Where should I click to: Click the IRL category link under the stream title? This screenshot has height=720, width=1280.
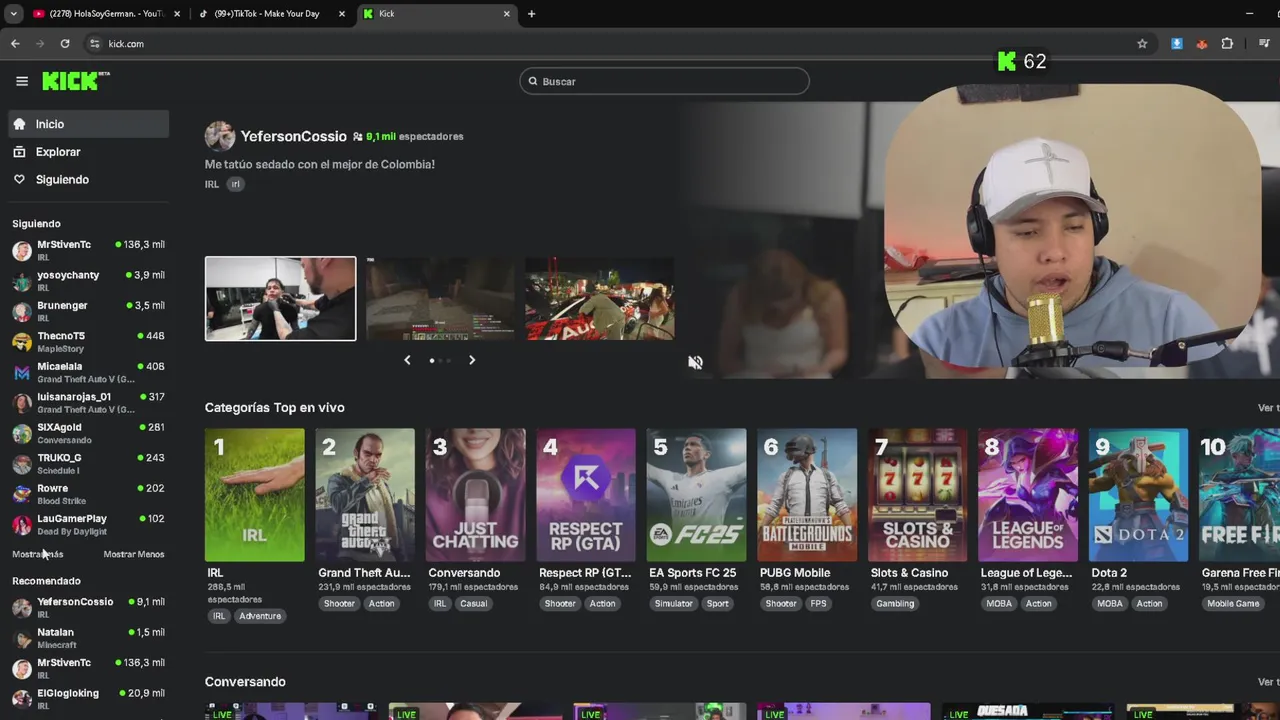tap(212, 184)
